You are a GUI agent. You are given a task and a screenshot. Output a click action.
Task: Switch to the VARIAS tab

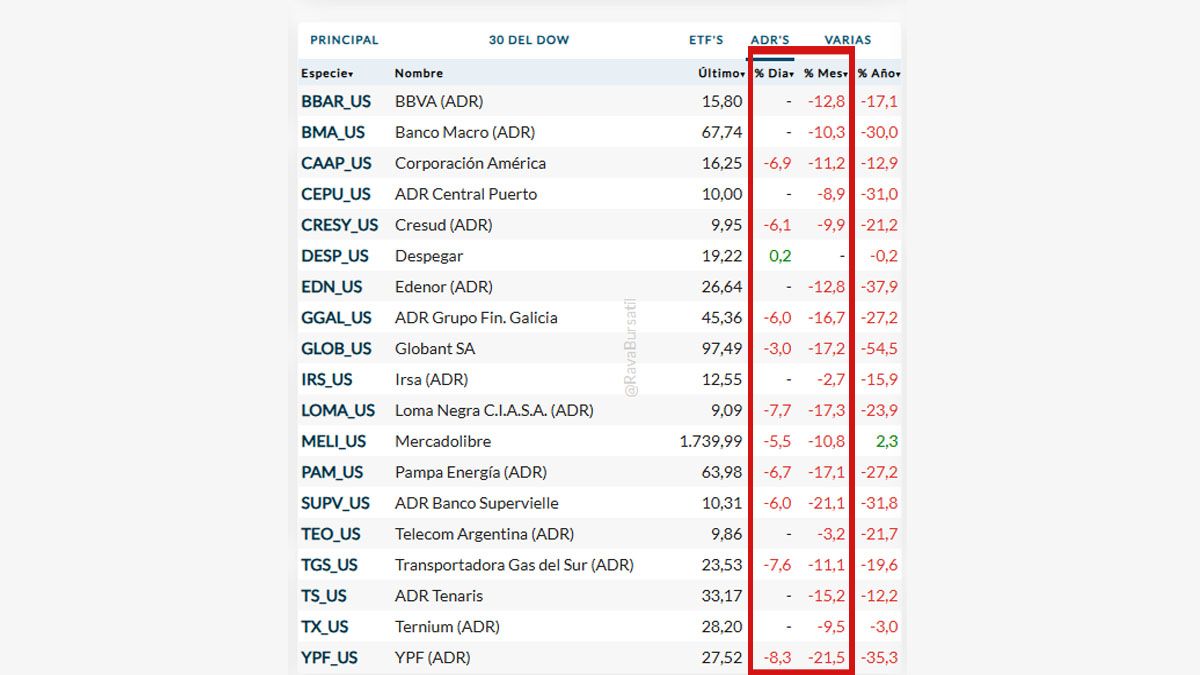(847, 40)
